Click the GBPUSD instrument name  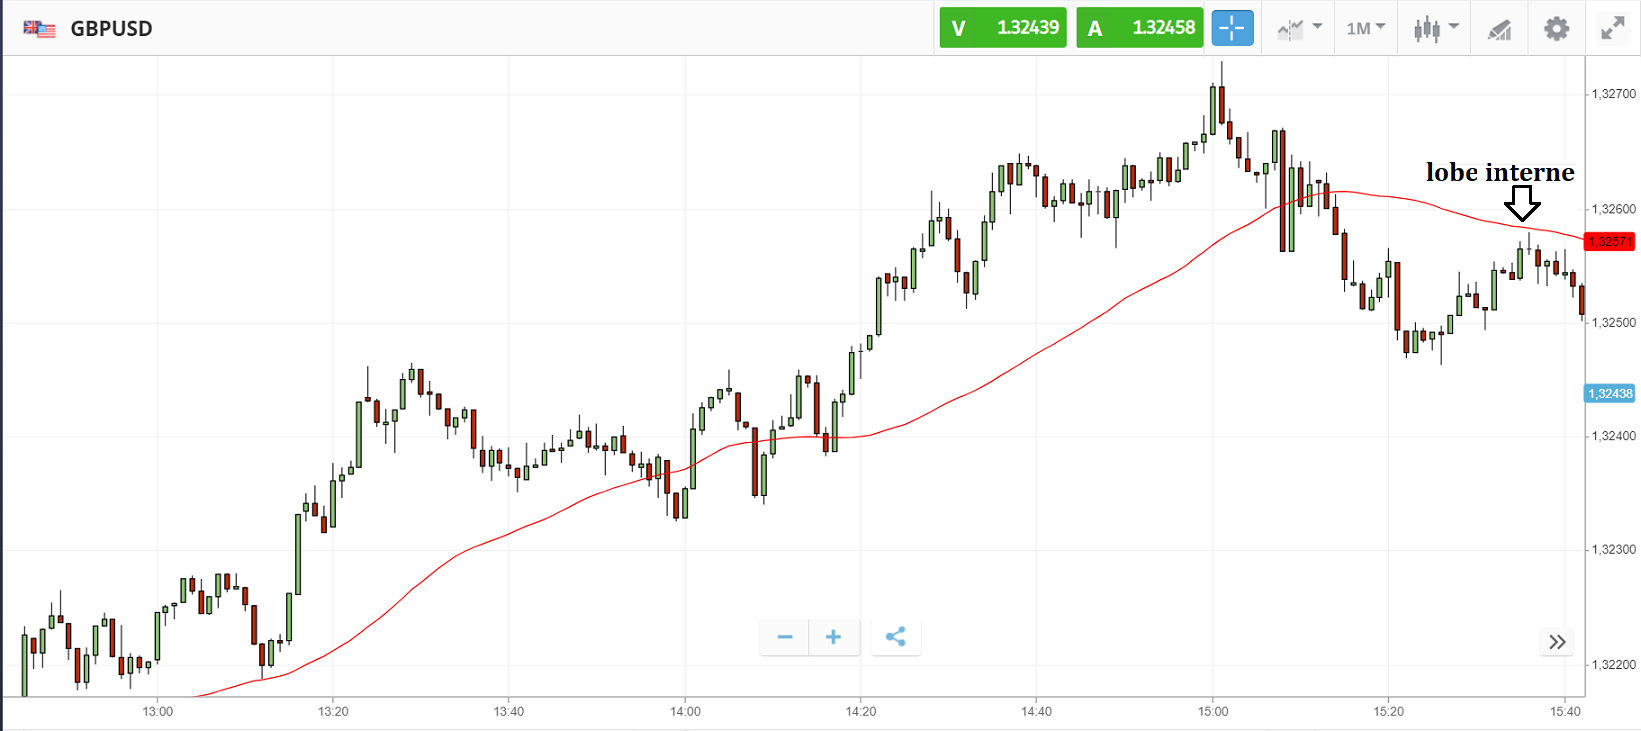[x=111, y=28]
